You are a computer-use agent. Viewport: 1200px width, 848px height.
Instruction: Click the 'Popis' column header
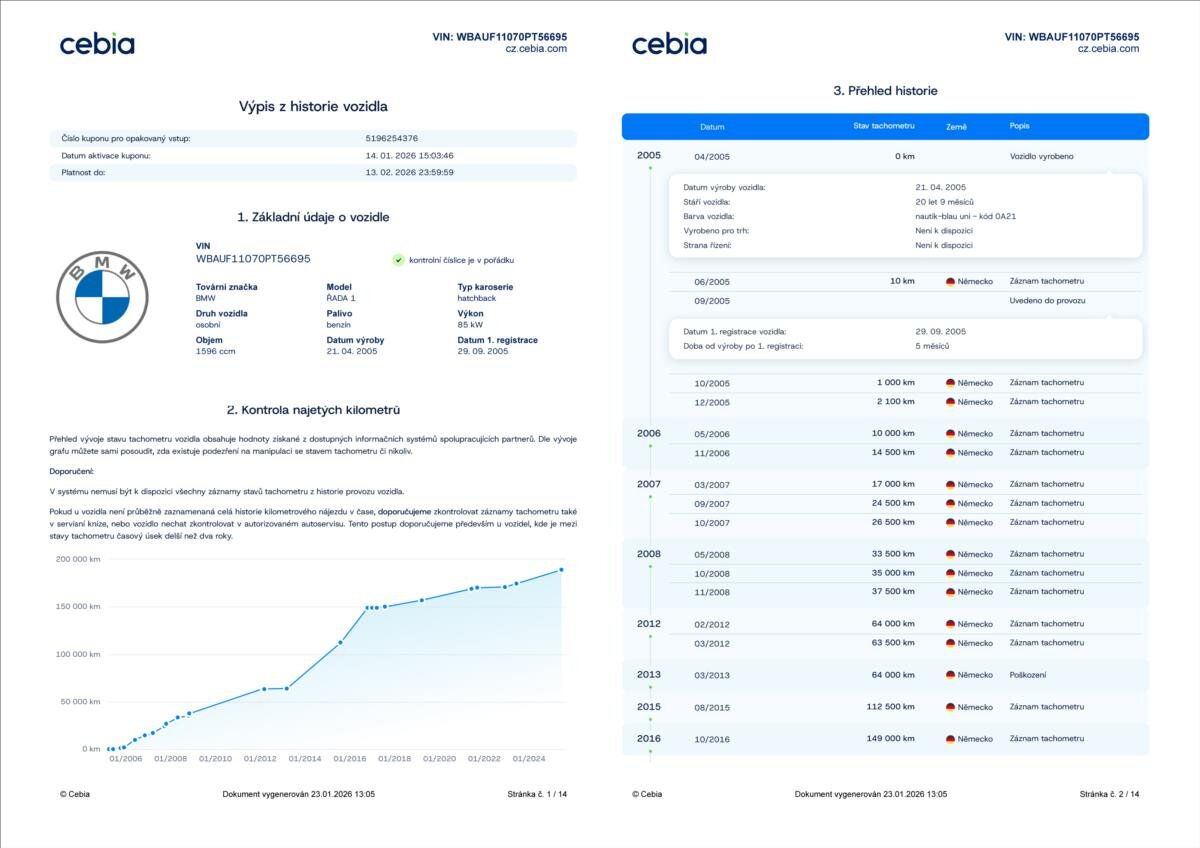(1019, 127)
